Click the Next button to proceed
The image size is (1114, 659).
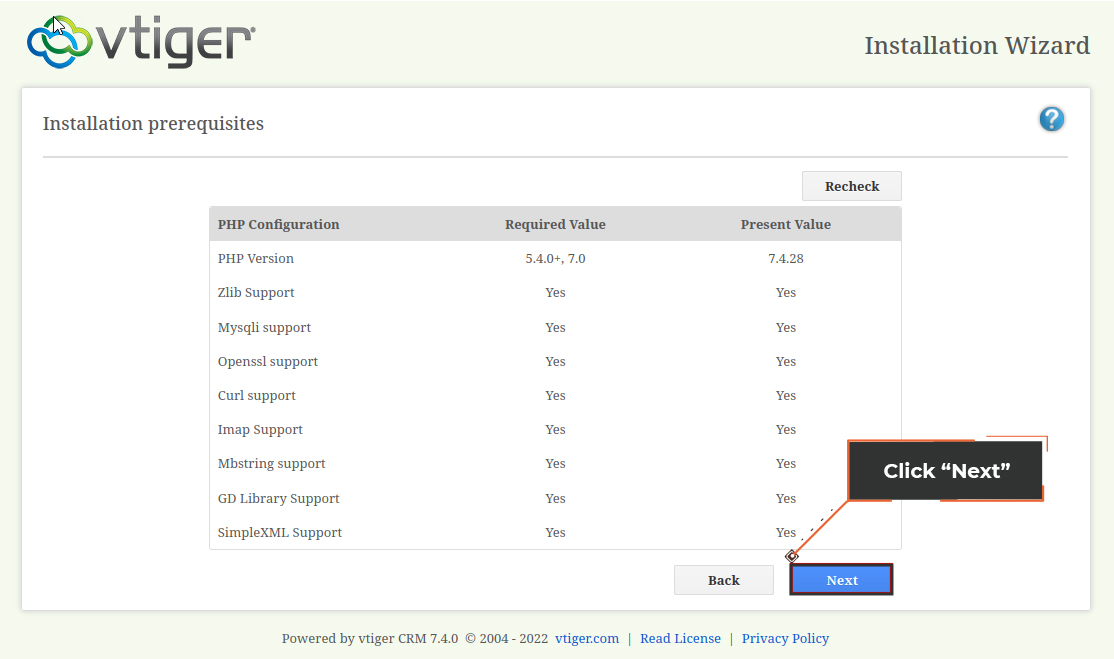pos(841,580)
